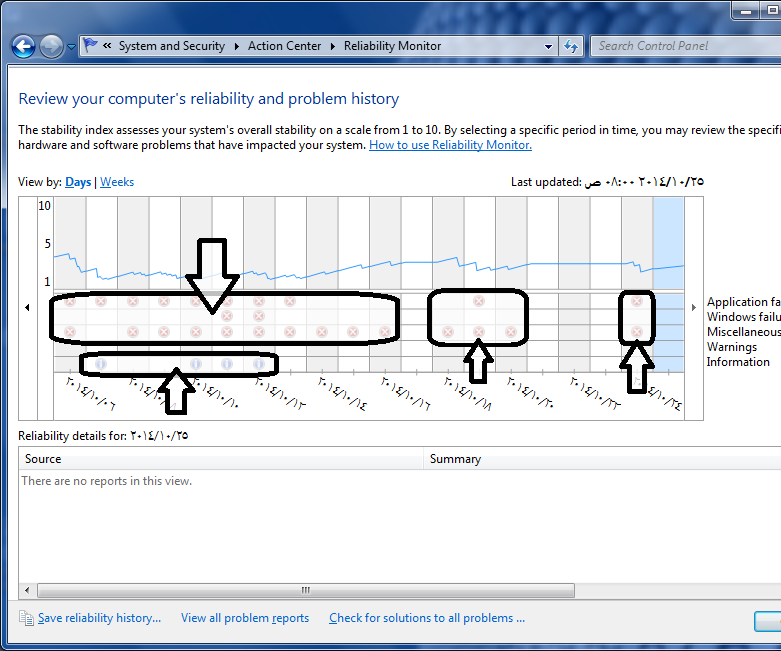This screenshot has height=651, width=781.
Task: Expand the arrow after Action Center
Action: 333,46
